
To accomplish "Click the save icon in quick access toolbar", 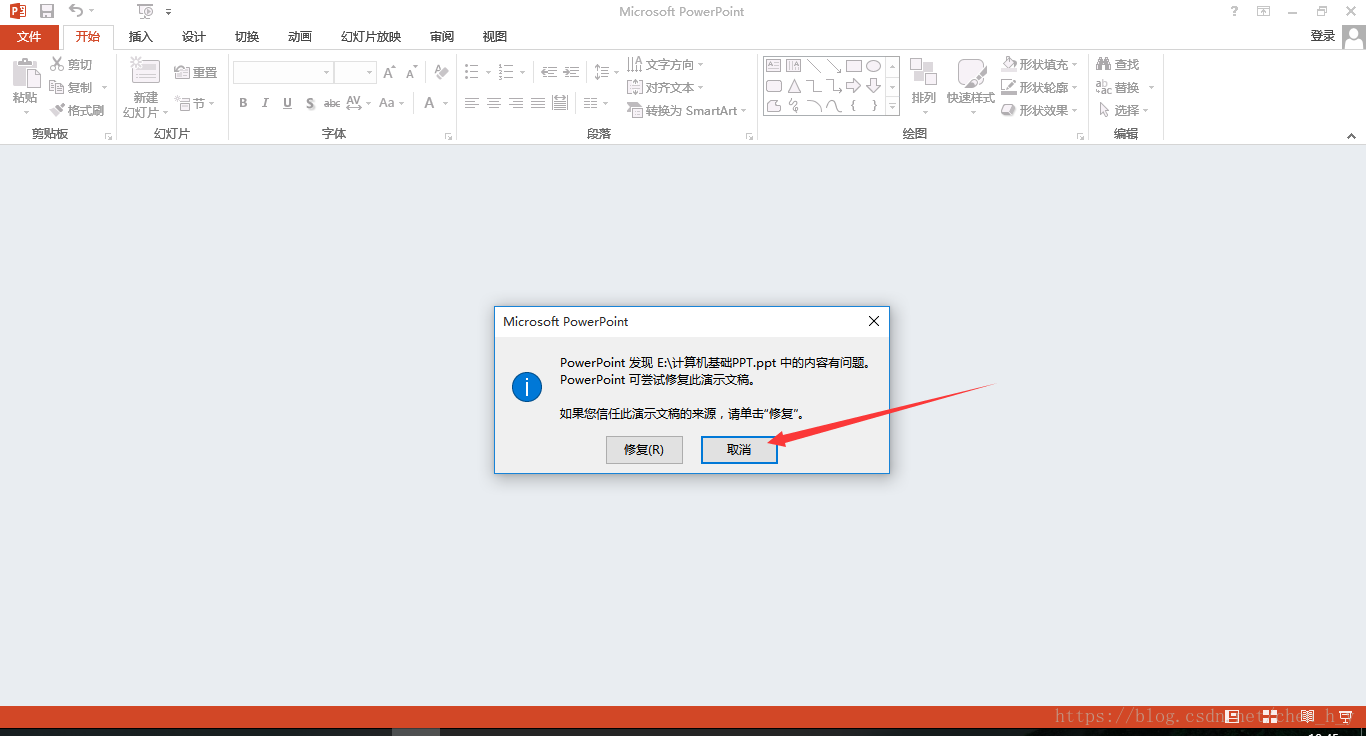I will click(47, 11).
